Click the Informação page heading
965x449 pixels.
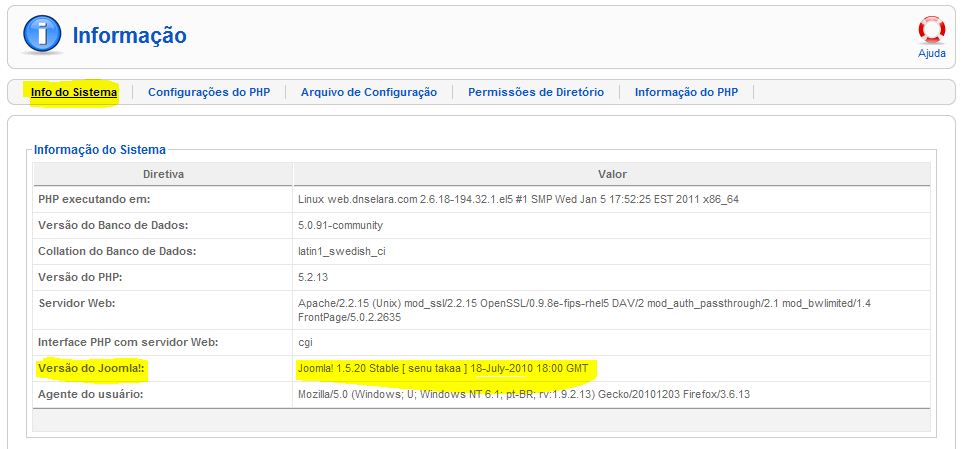pos(129,36)
